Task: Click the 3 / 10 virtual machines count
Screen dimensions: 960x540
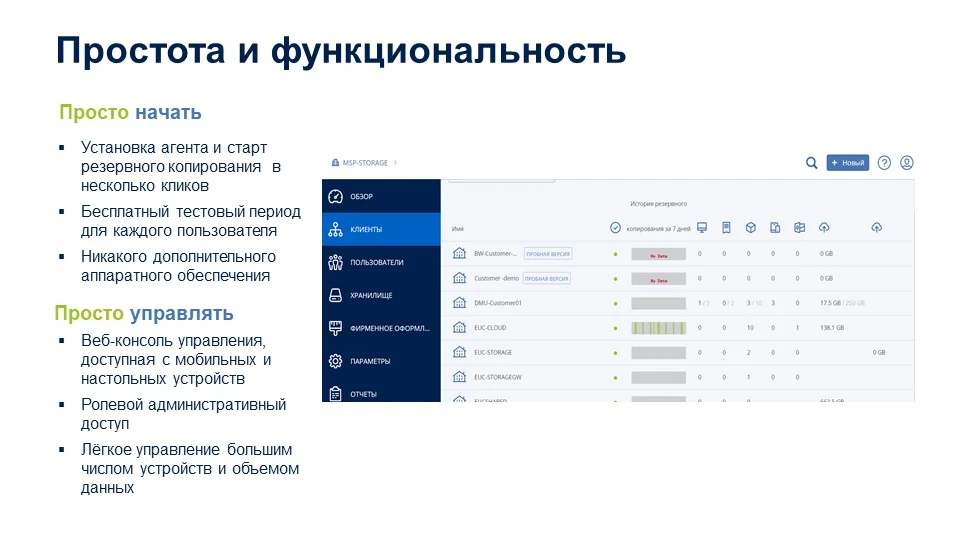Action: pyautogui.click(x=754, y=303)
